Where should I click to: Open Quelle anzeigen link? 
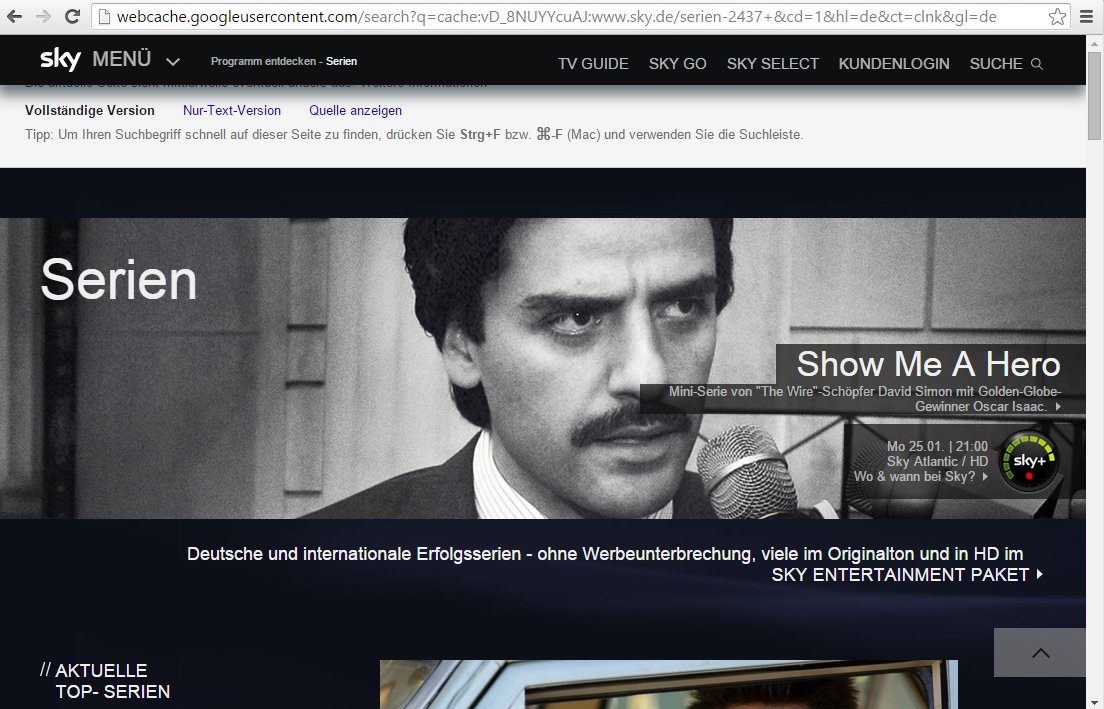[356, 111]
